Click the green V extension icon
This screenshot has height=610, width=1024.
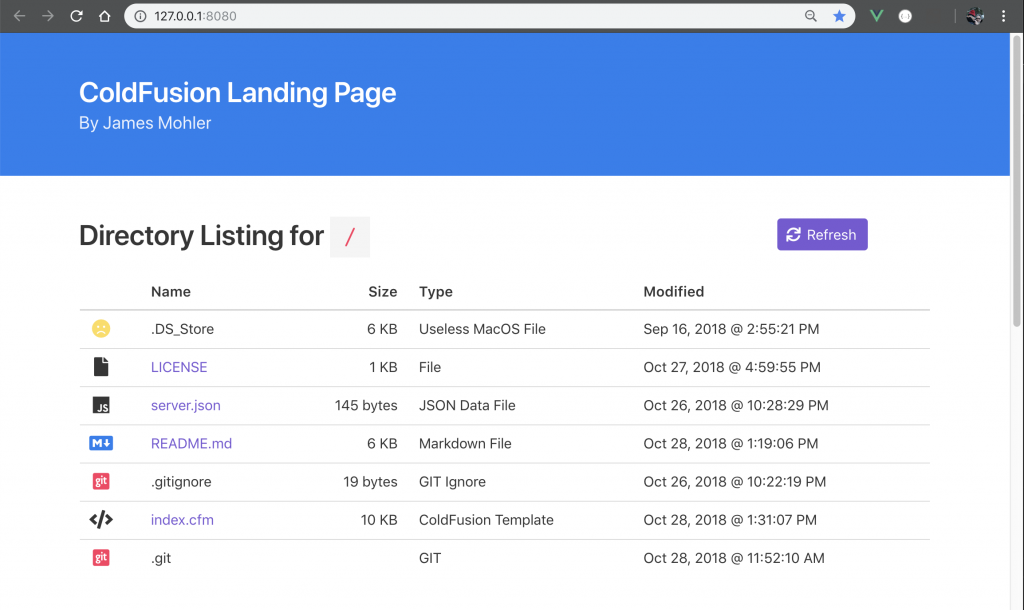pos(876,16)
